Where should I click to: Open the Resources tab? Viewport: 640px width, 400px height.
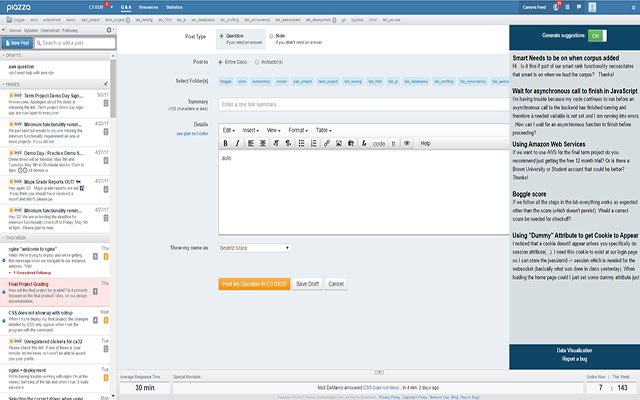pyautogui.click(x=148, y=7)
